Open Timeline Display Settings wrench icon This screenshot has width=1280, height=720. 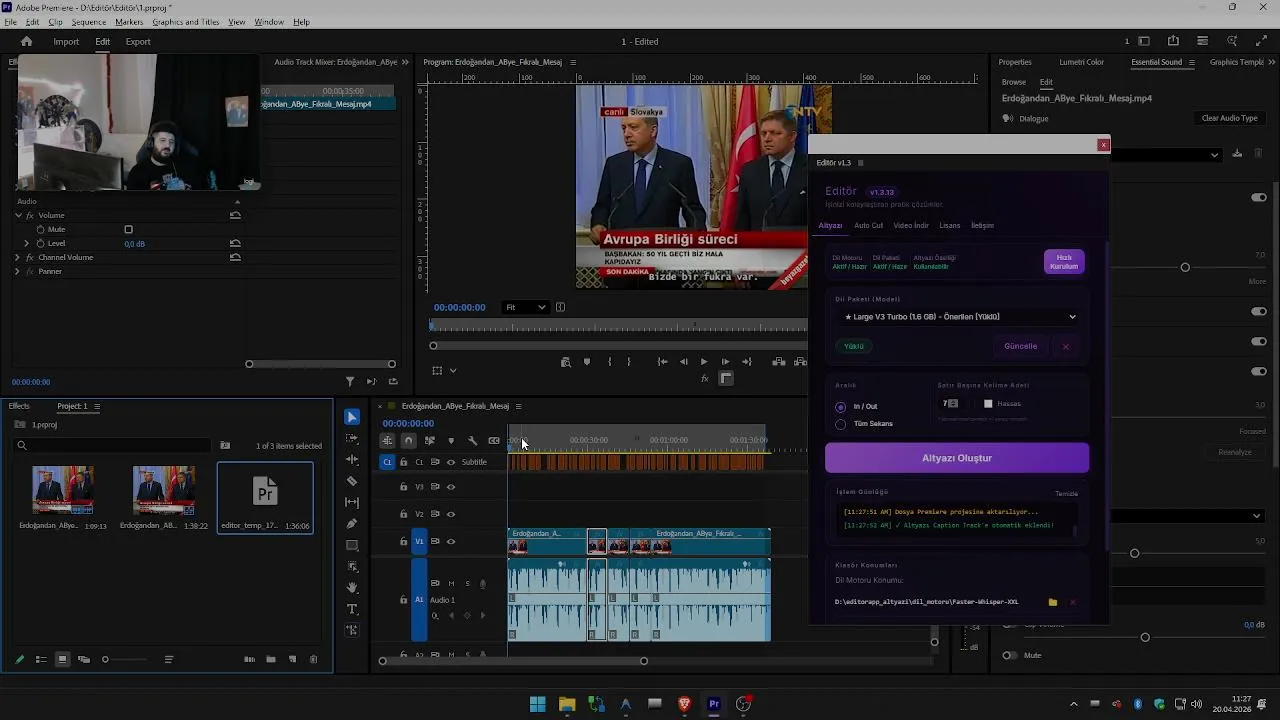(x=472, y=441)
